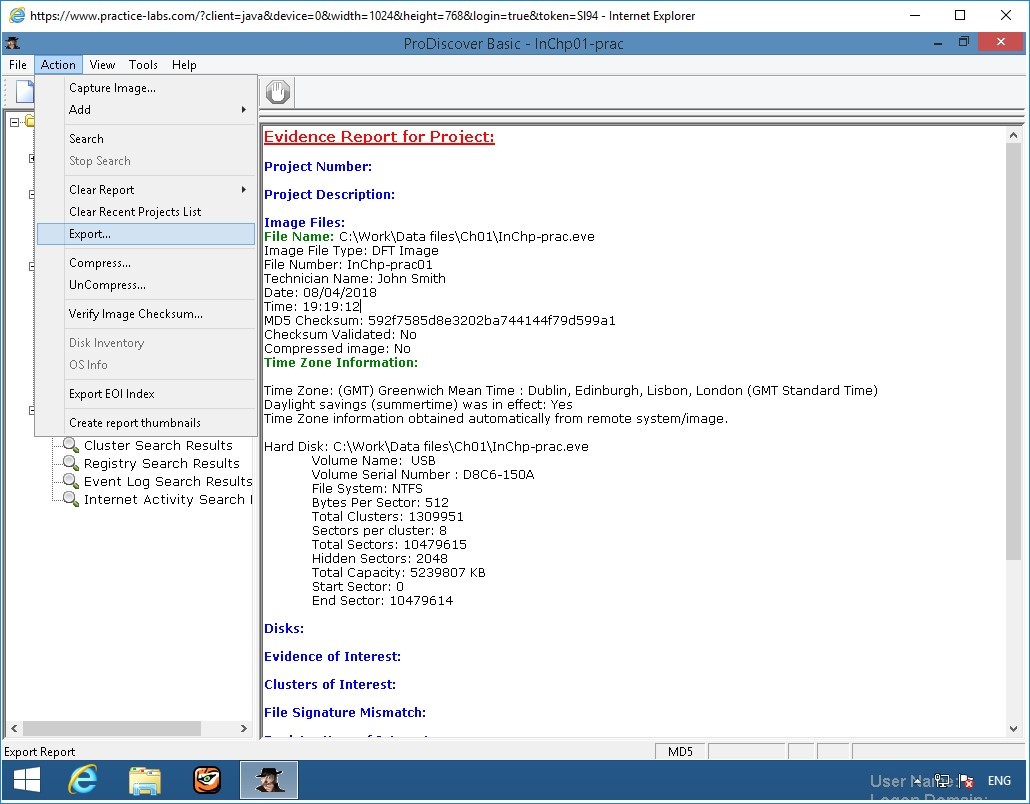1030x804 pixels.
Task: Click the MD5 status bar cell
Action: pyautogui.click(x=681, y=751)
